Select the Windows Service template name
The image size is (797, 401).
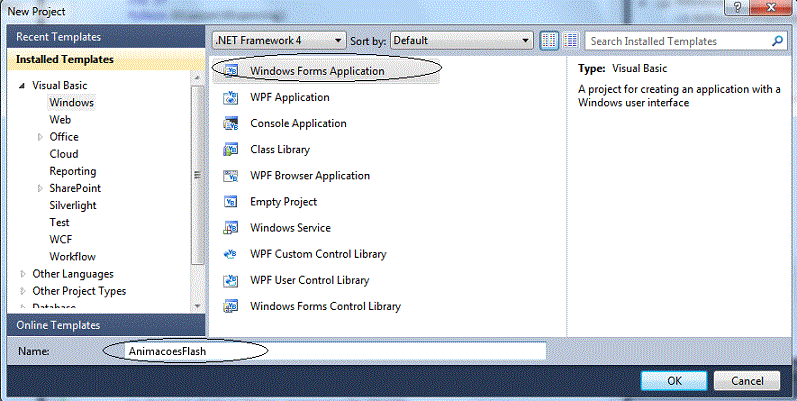pyautogui.click(x=290, y=228)
